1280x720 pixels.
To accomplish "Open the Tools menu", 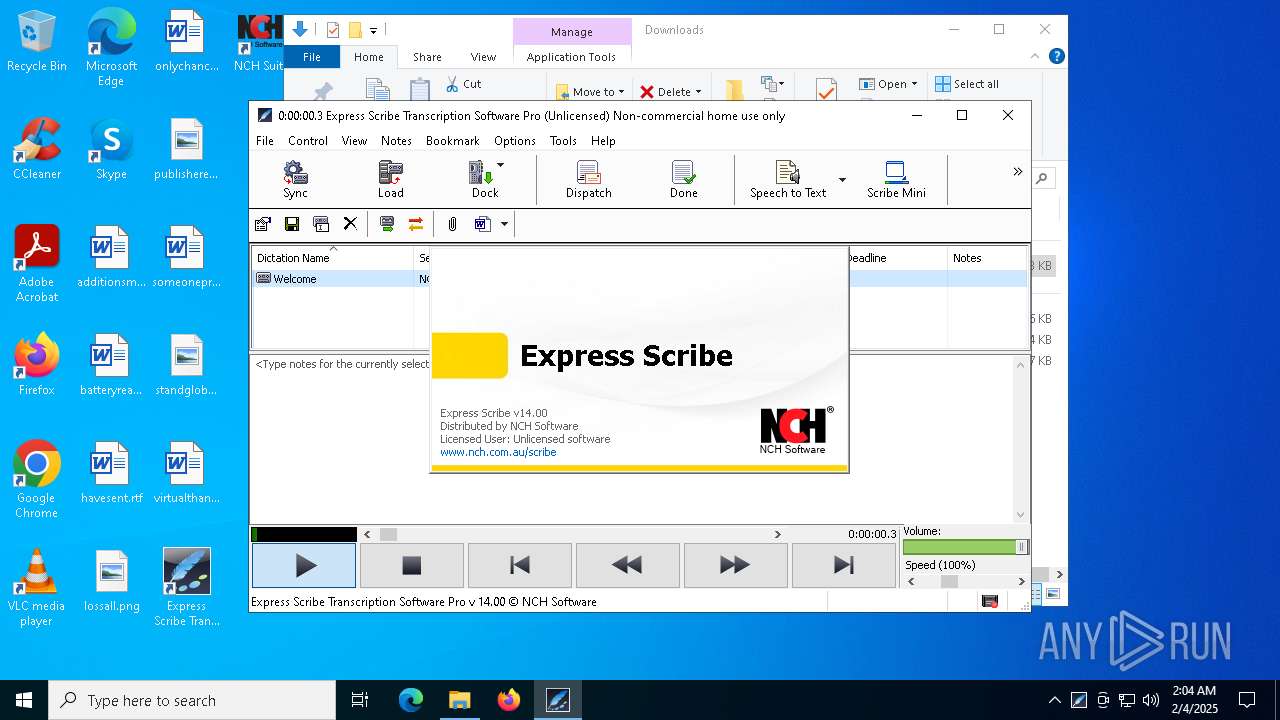I will click(x=563, y=141).
